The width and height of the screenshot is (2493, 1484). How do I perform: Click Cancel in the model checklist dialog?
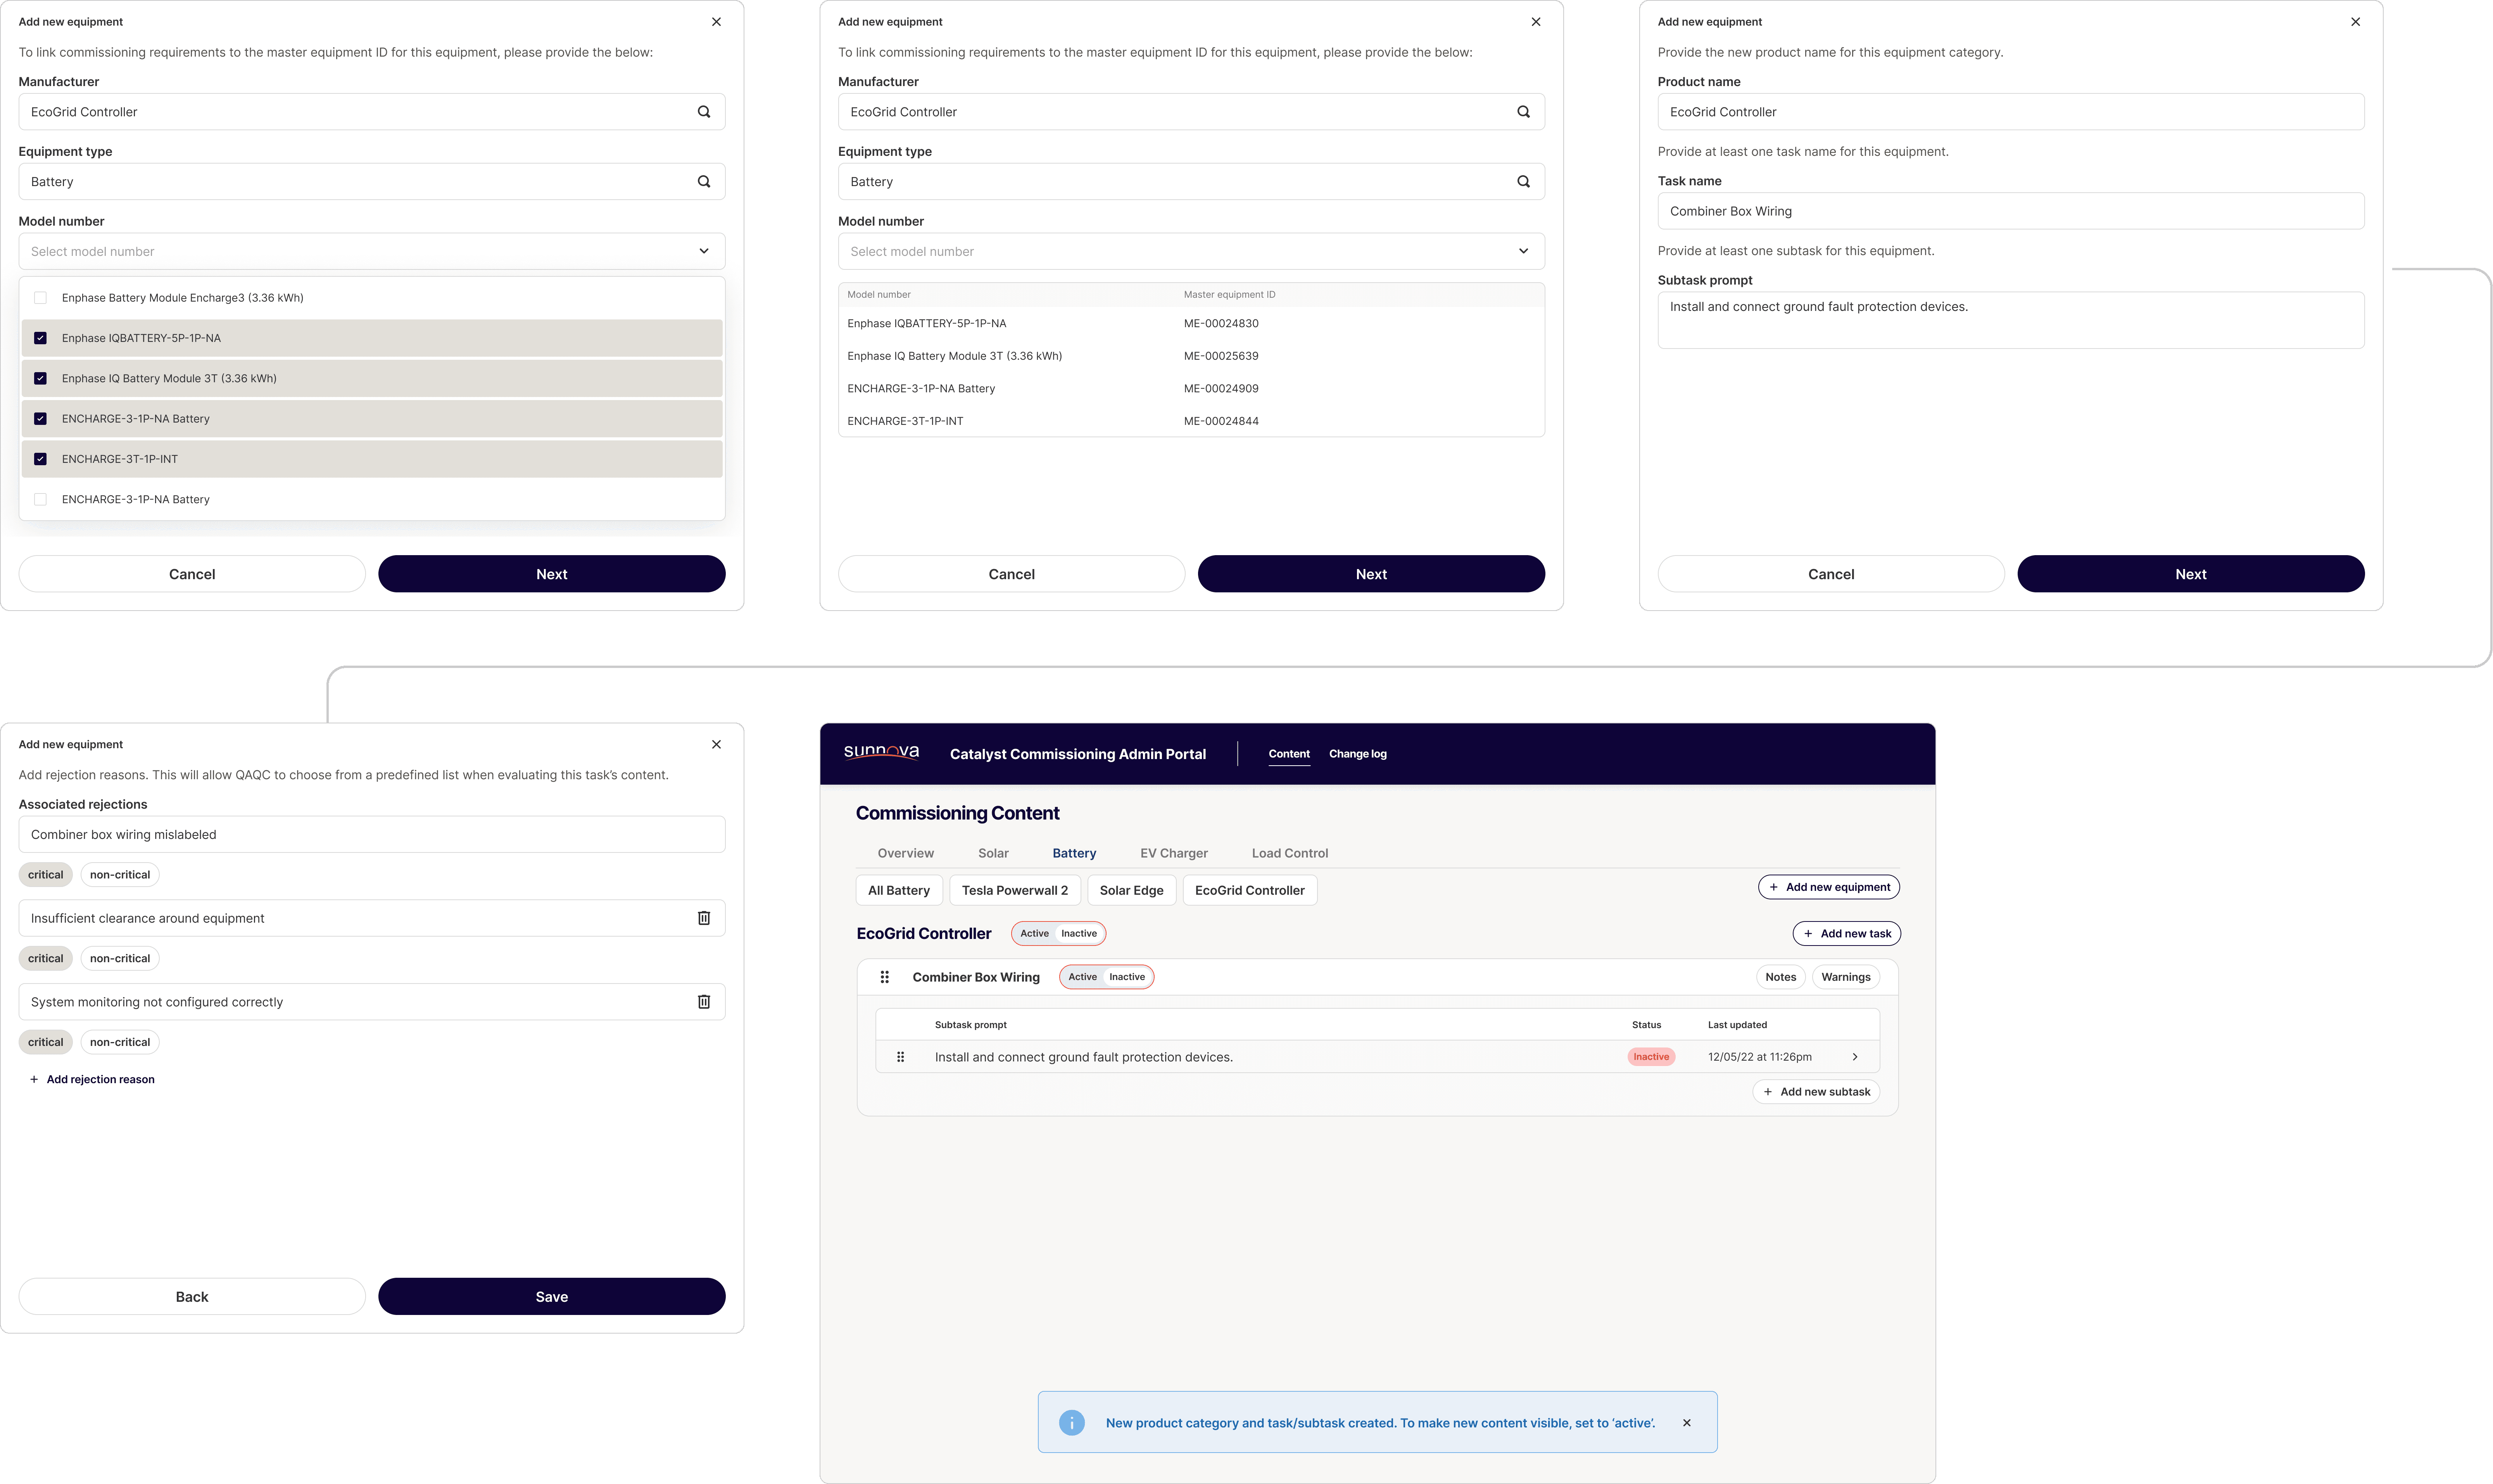click(192, 574)
